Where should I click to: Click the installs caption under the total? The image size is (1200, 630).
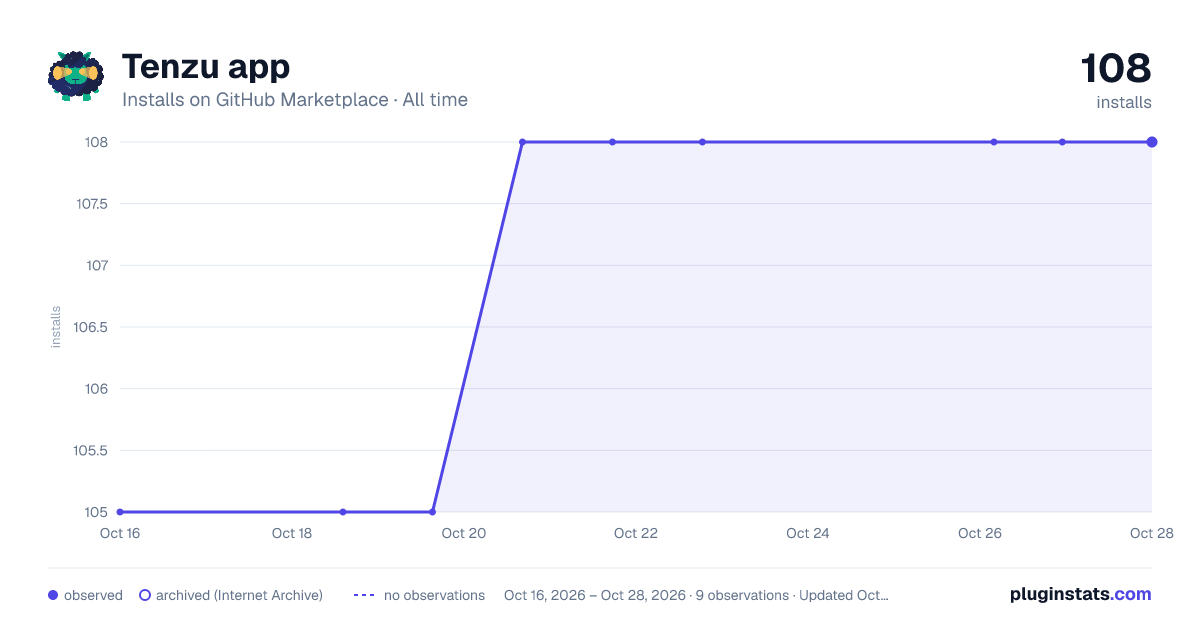[x=1124, y=102]
